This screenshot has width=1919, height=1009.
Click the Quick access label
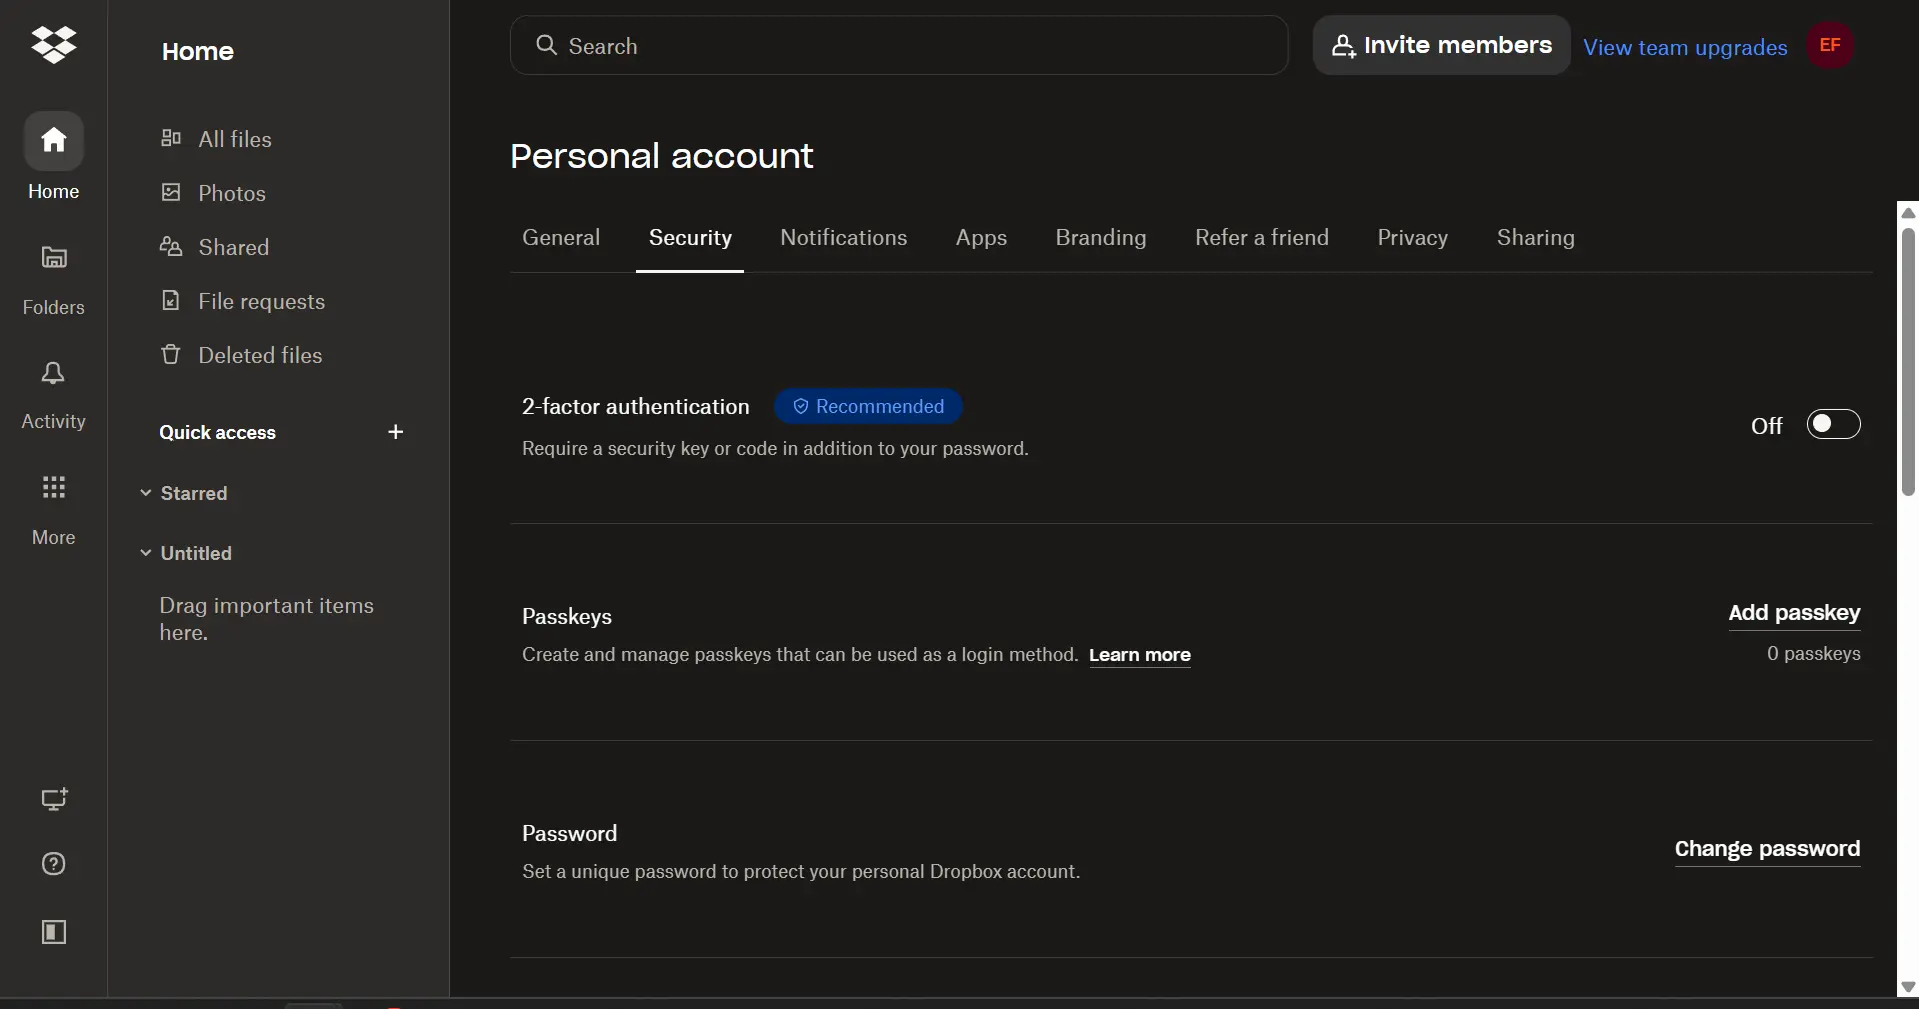tap(218, 433)
